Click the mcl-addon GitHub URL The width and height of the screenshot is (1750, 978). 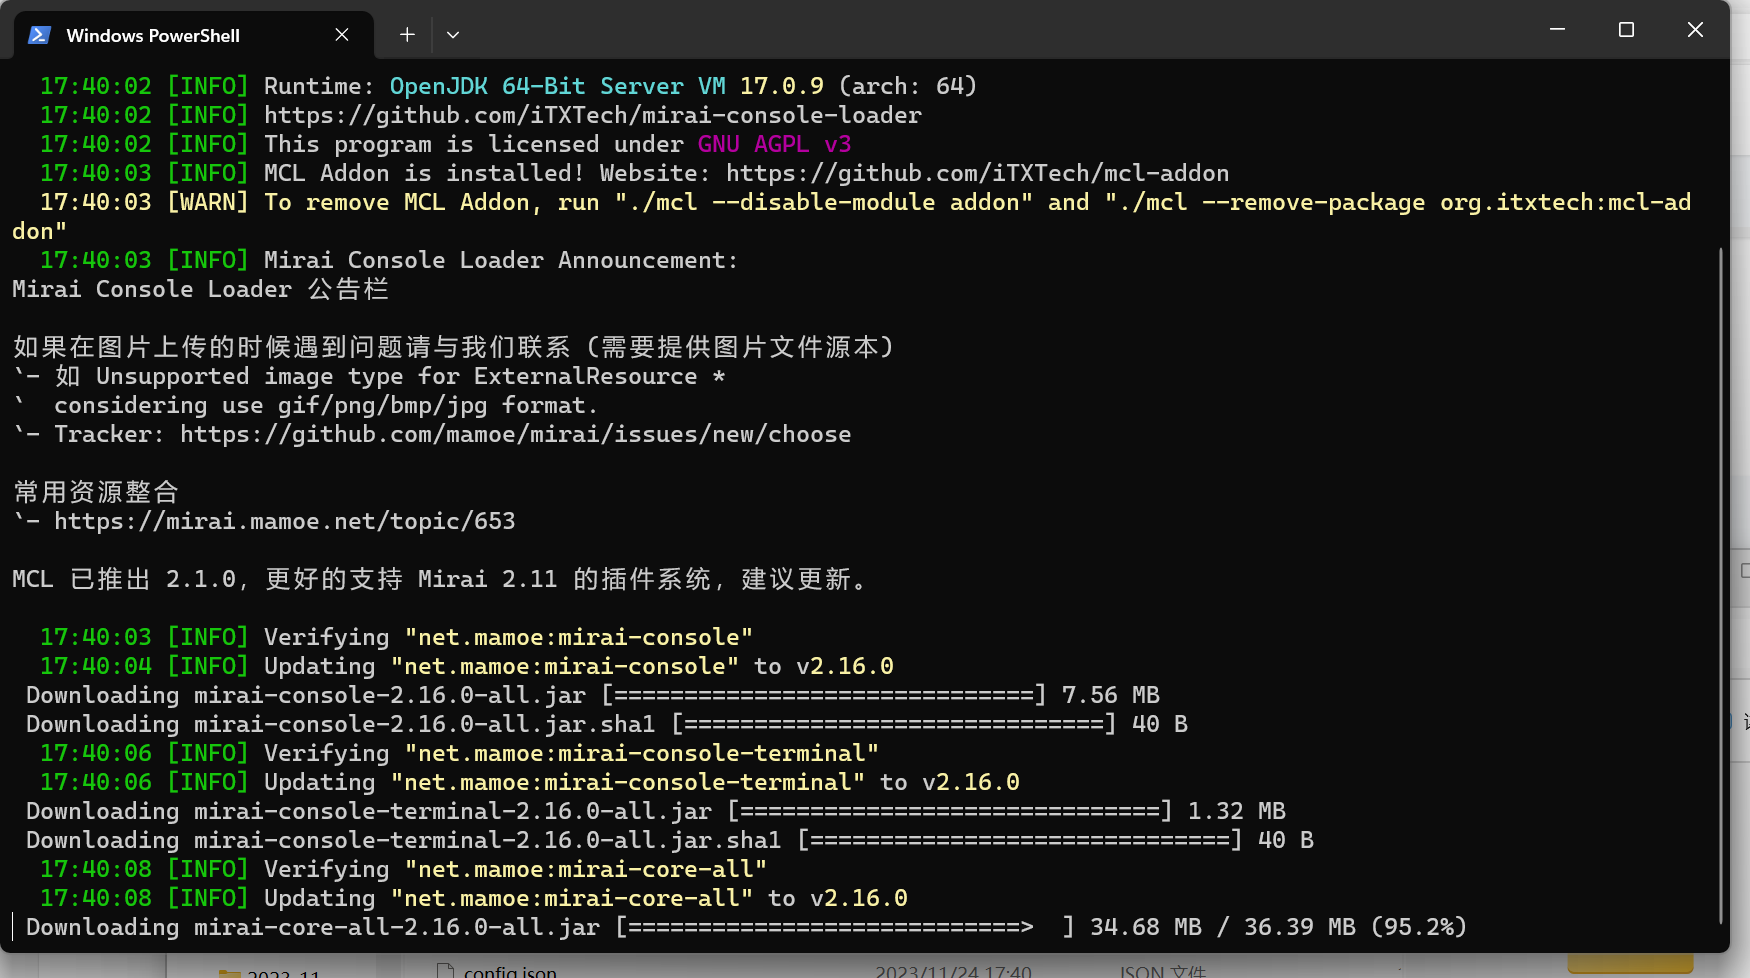pos(977,173)
